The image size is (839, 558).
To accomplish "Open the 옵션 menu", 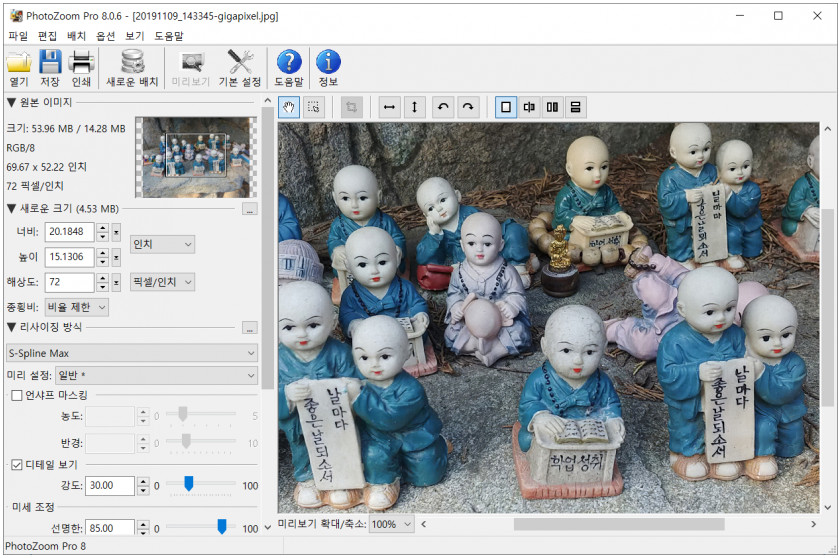I will [105, 35].
